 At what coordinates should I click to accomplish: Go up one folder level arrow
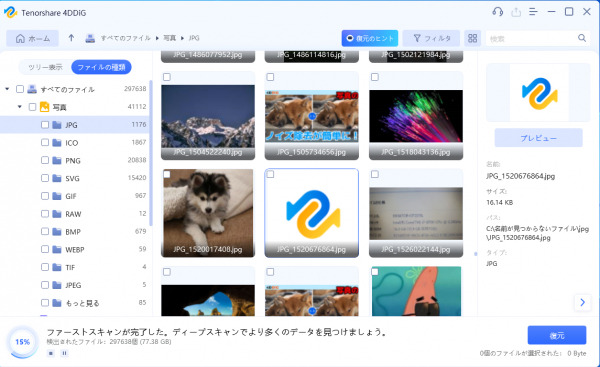click(71, 38)
